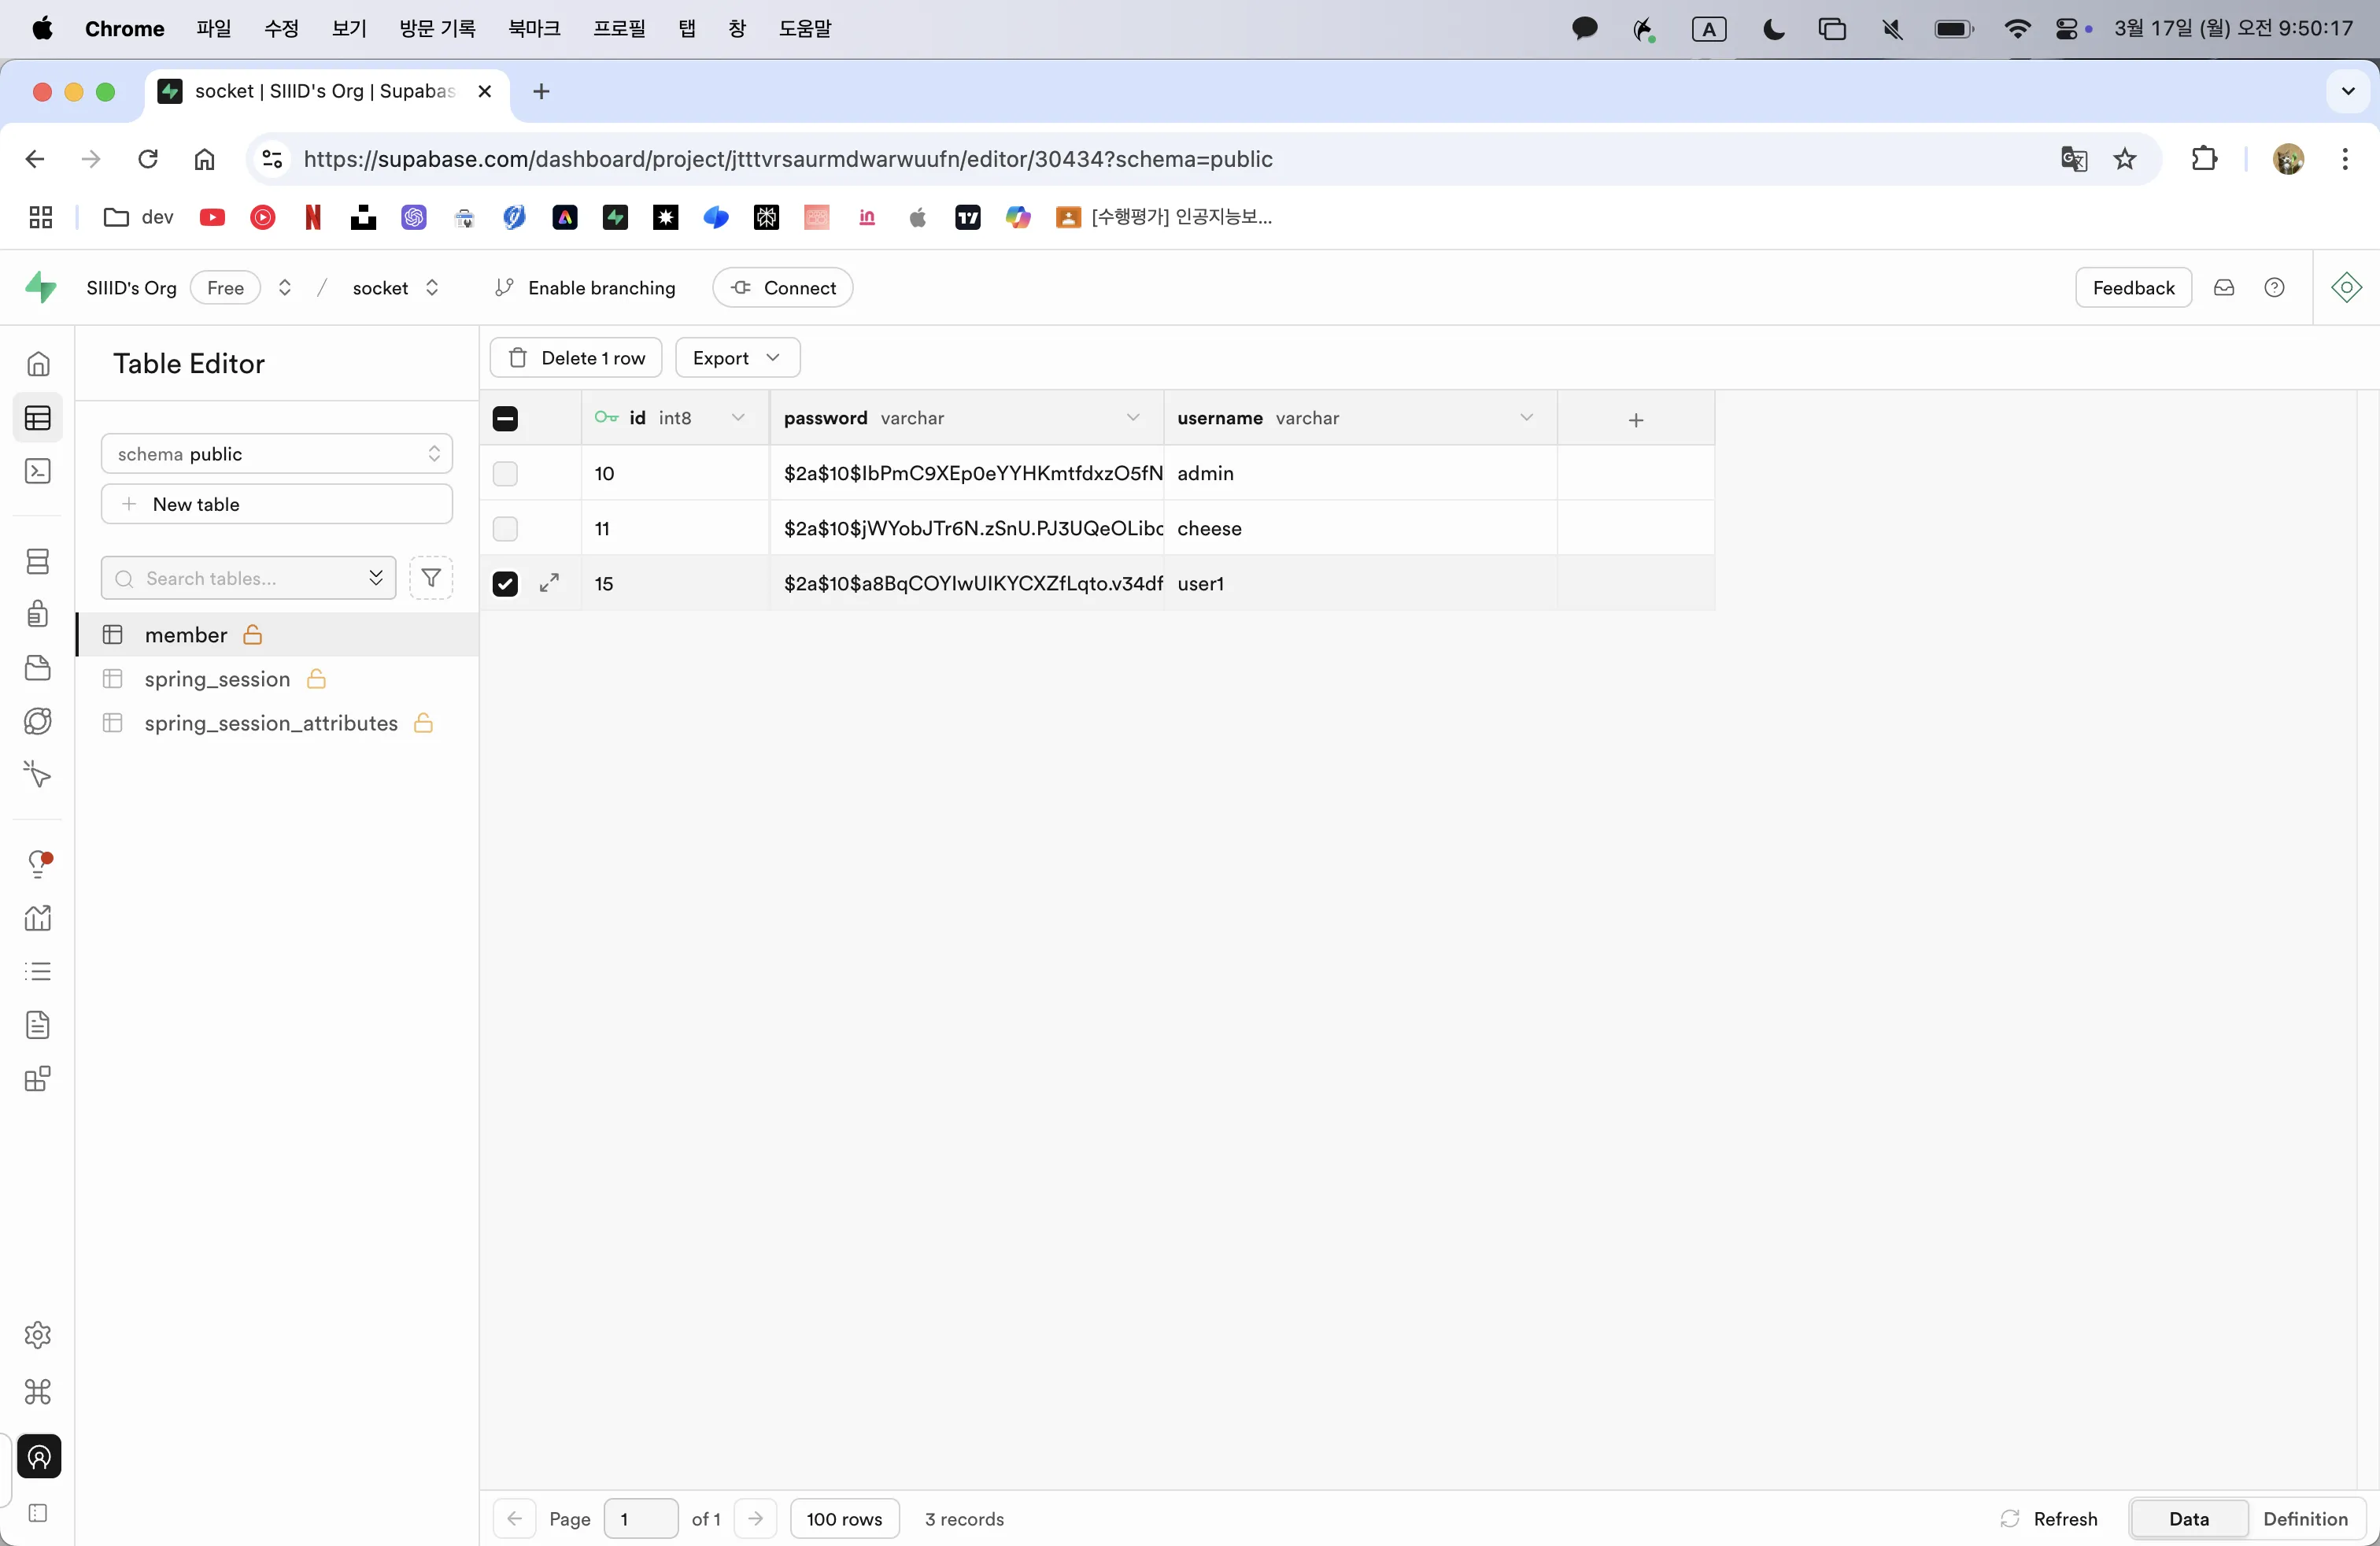Click the add new column plus icon
Image resolution: width=2380 pixels, height=1546 pixels.
(x=1635, y=420)
